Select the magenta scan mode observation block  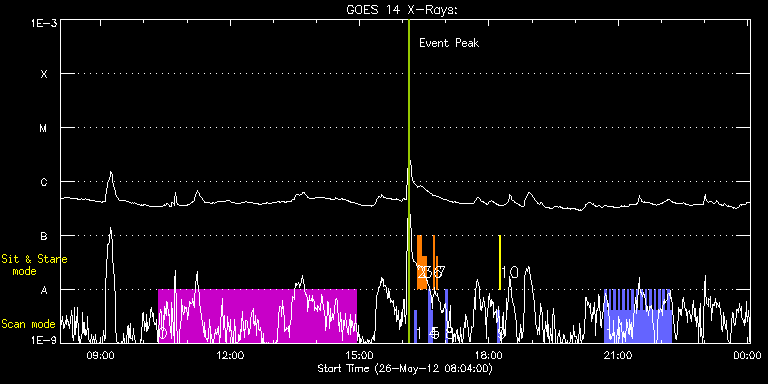(x=257, y=315)
